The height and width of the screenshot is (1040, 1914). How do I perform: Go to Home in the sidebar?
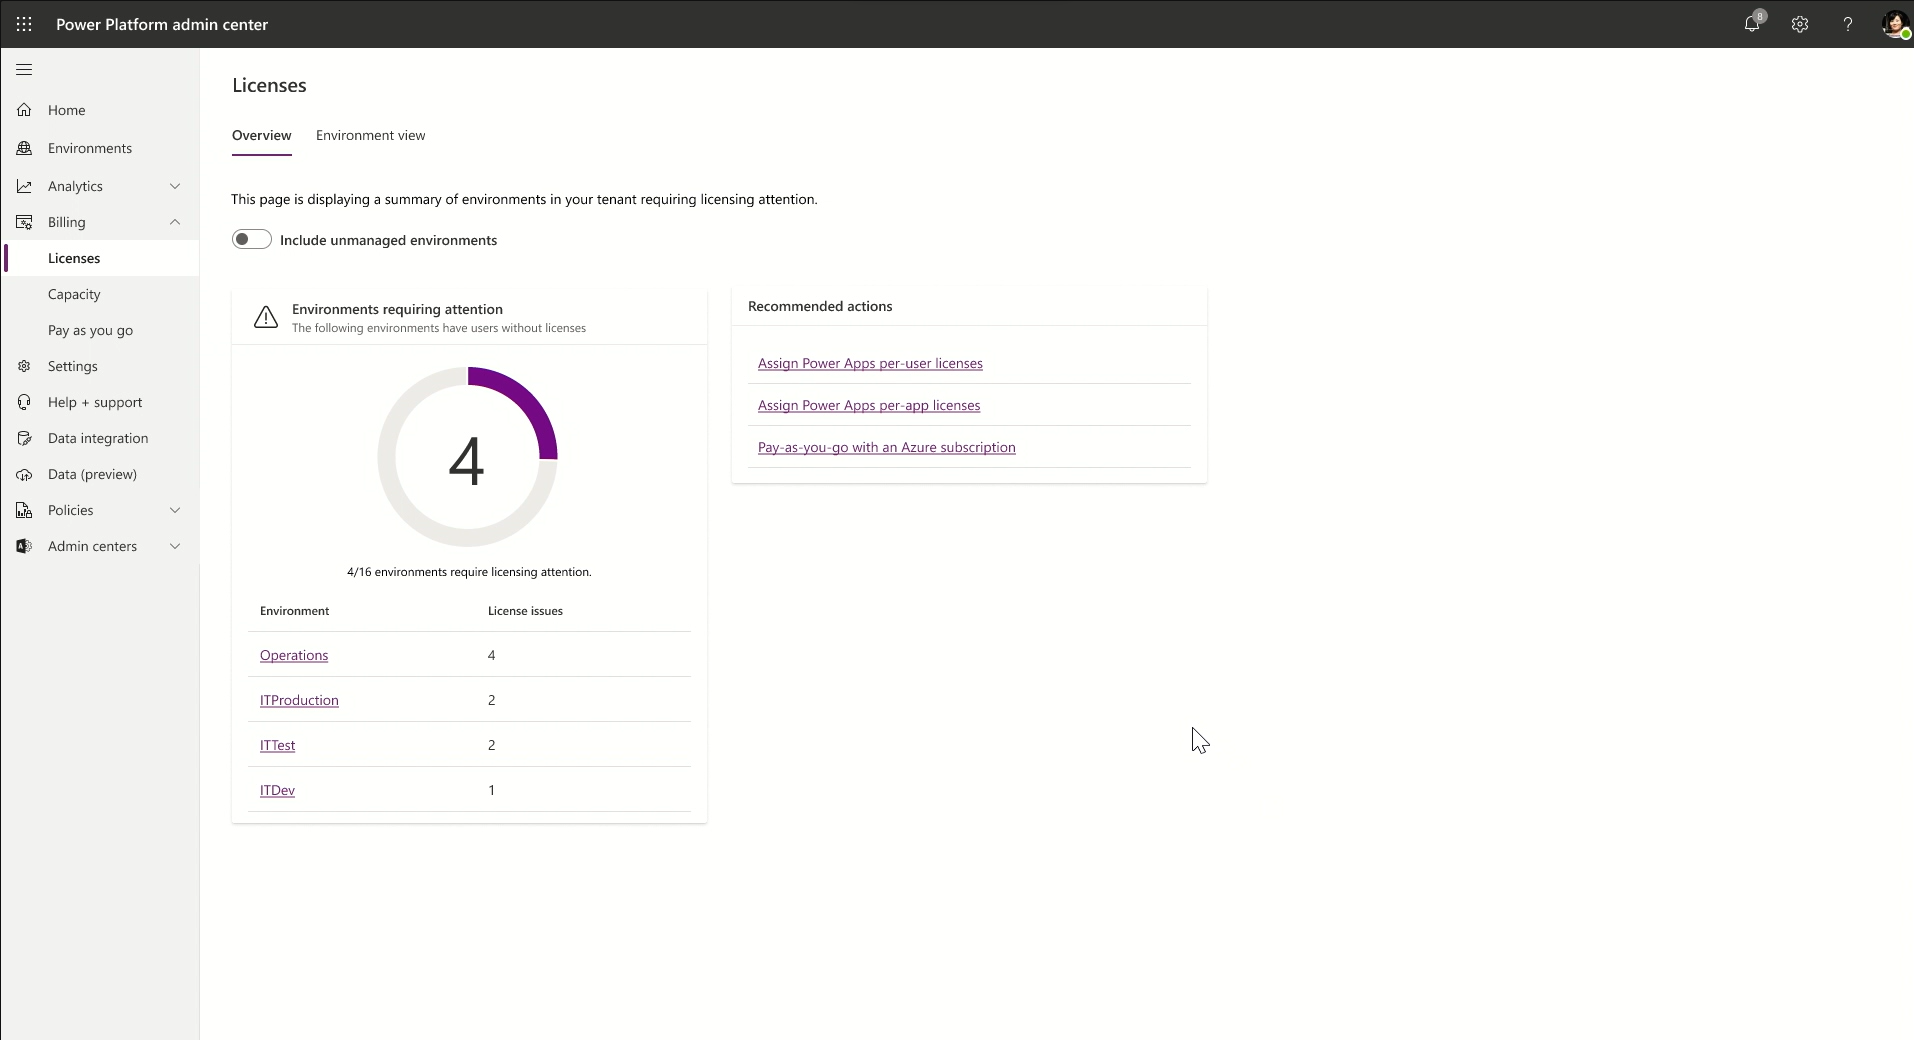66,110
